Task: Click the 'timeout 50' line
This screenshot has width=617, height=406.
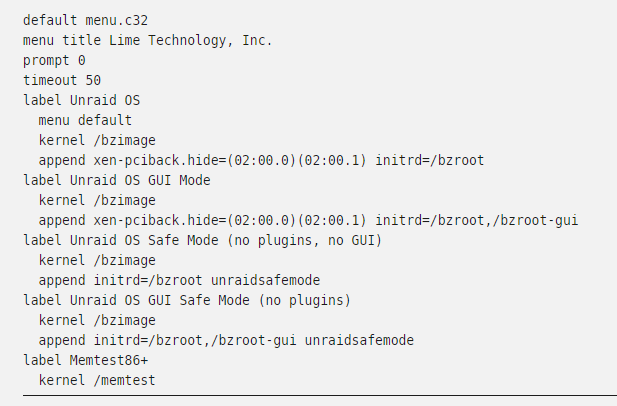Action: click(x=62, y=80)
